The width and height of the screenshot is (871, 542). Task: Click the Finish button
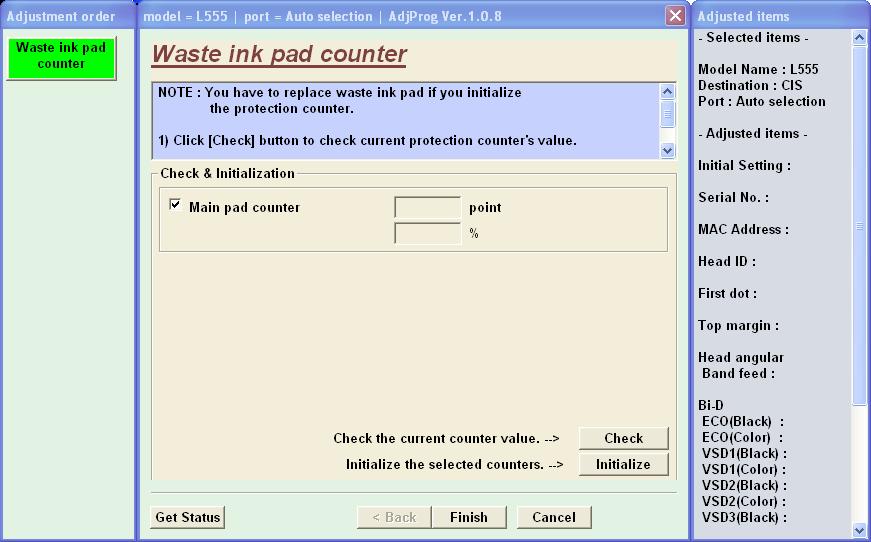point(468,517)
